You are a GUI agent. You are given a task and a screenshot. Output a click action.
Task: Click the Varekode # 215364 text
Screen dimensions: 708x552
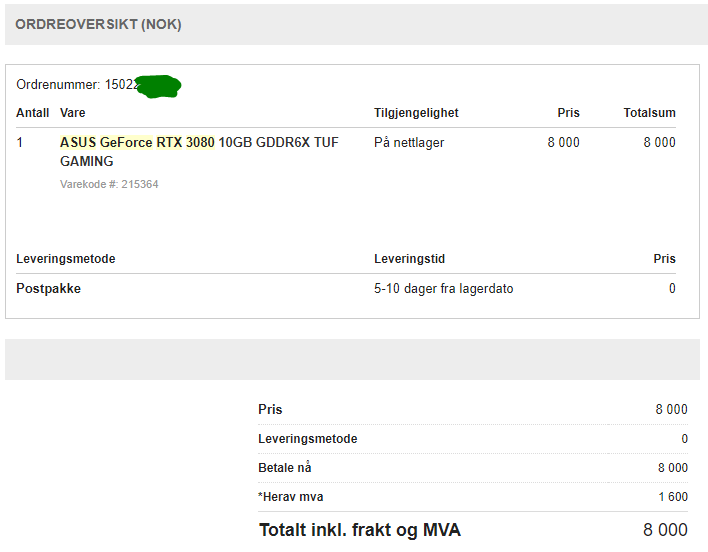(109, 184)
